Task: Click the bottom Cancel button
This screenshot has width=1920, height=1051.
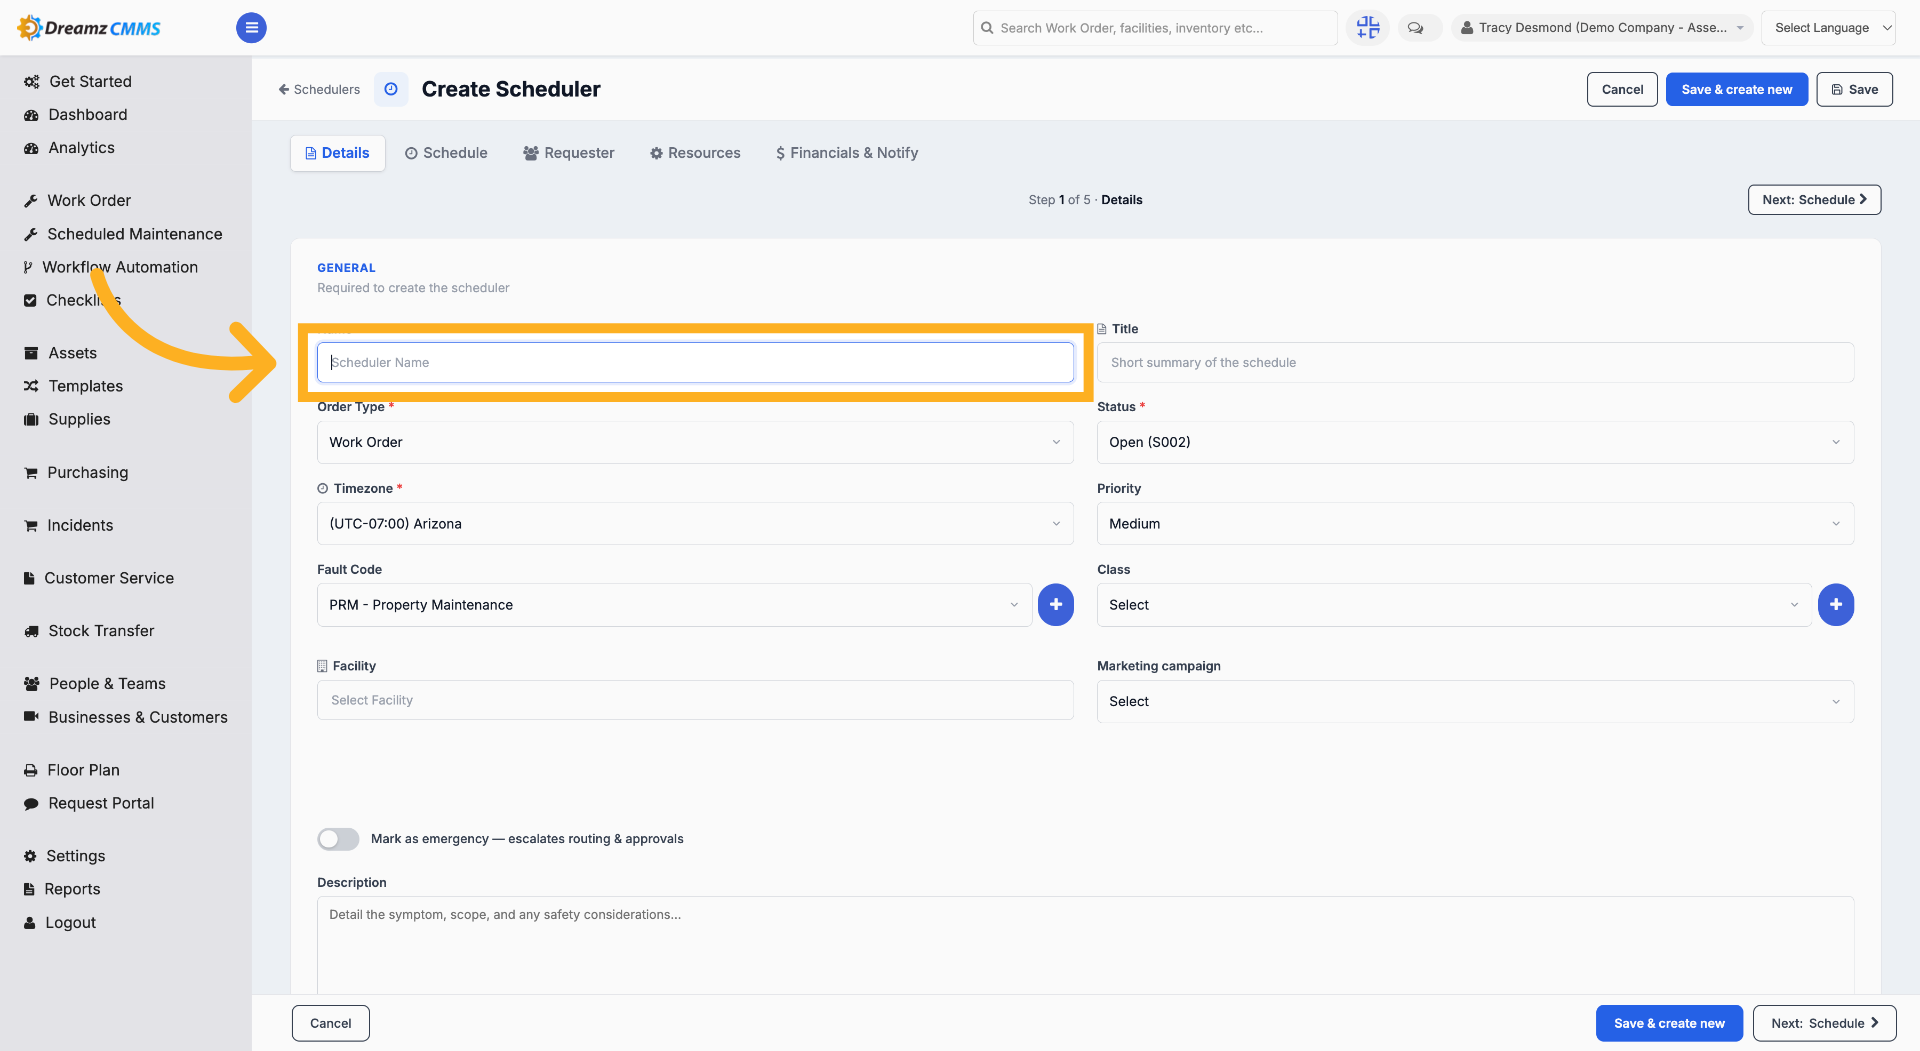Action: [x=331, y=1023]
